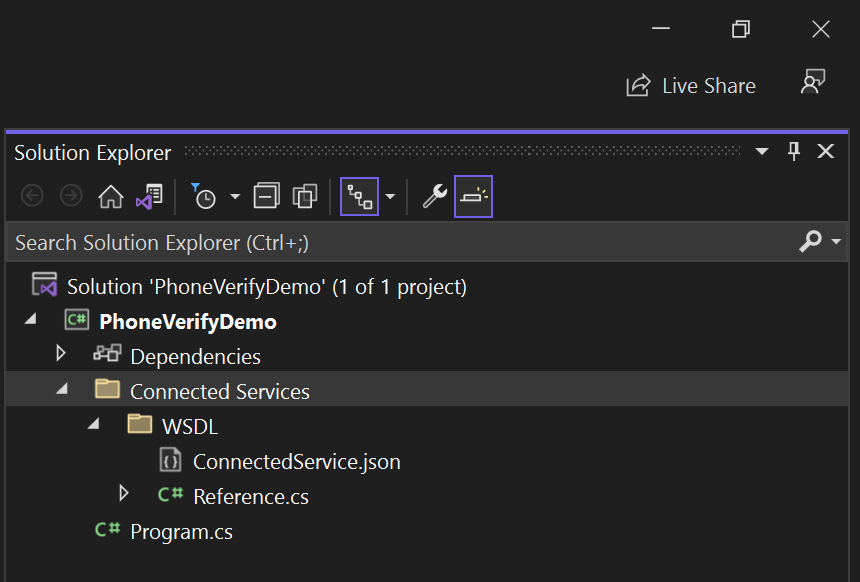
Task: Select ConnectedService.json file
Action: [296, 462]
